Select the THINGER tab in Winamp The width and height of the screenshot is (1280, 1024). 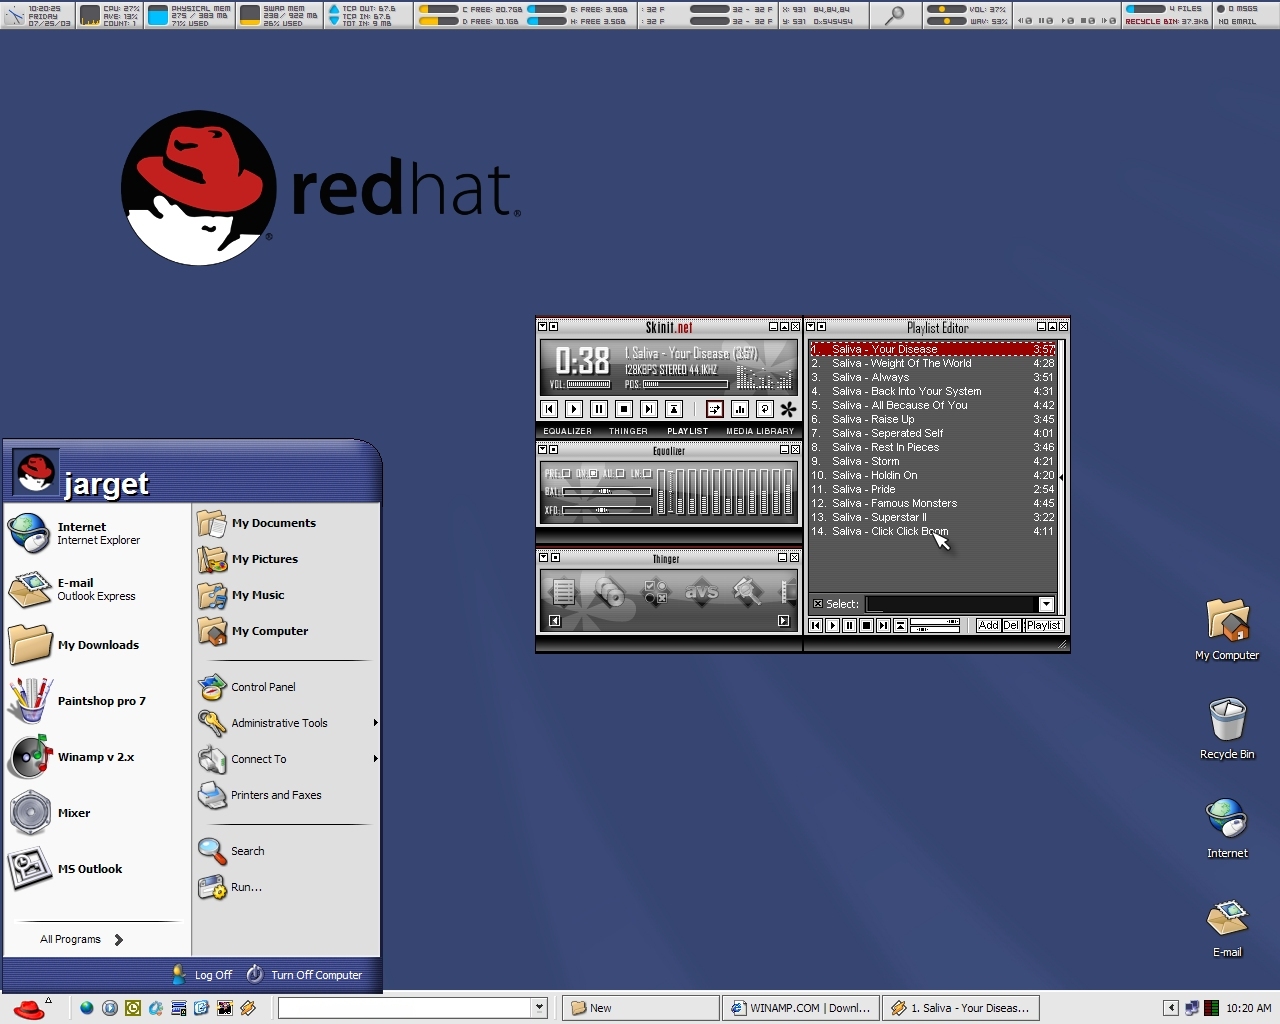(x=628, y=431)
